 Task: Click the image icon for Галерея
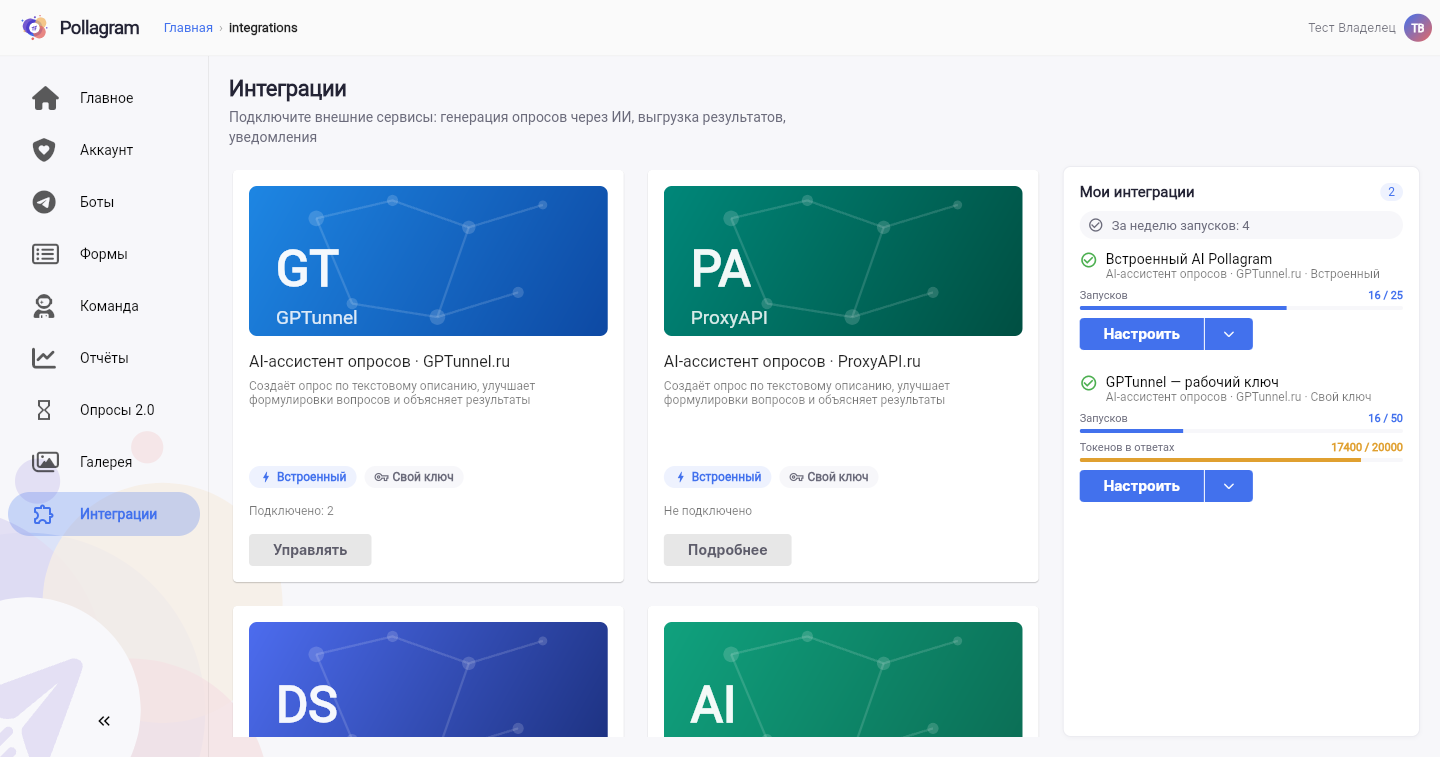click(x=45, y=462)
